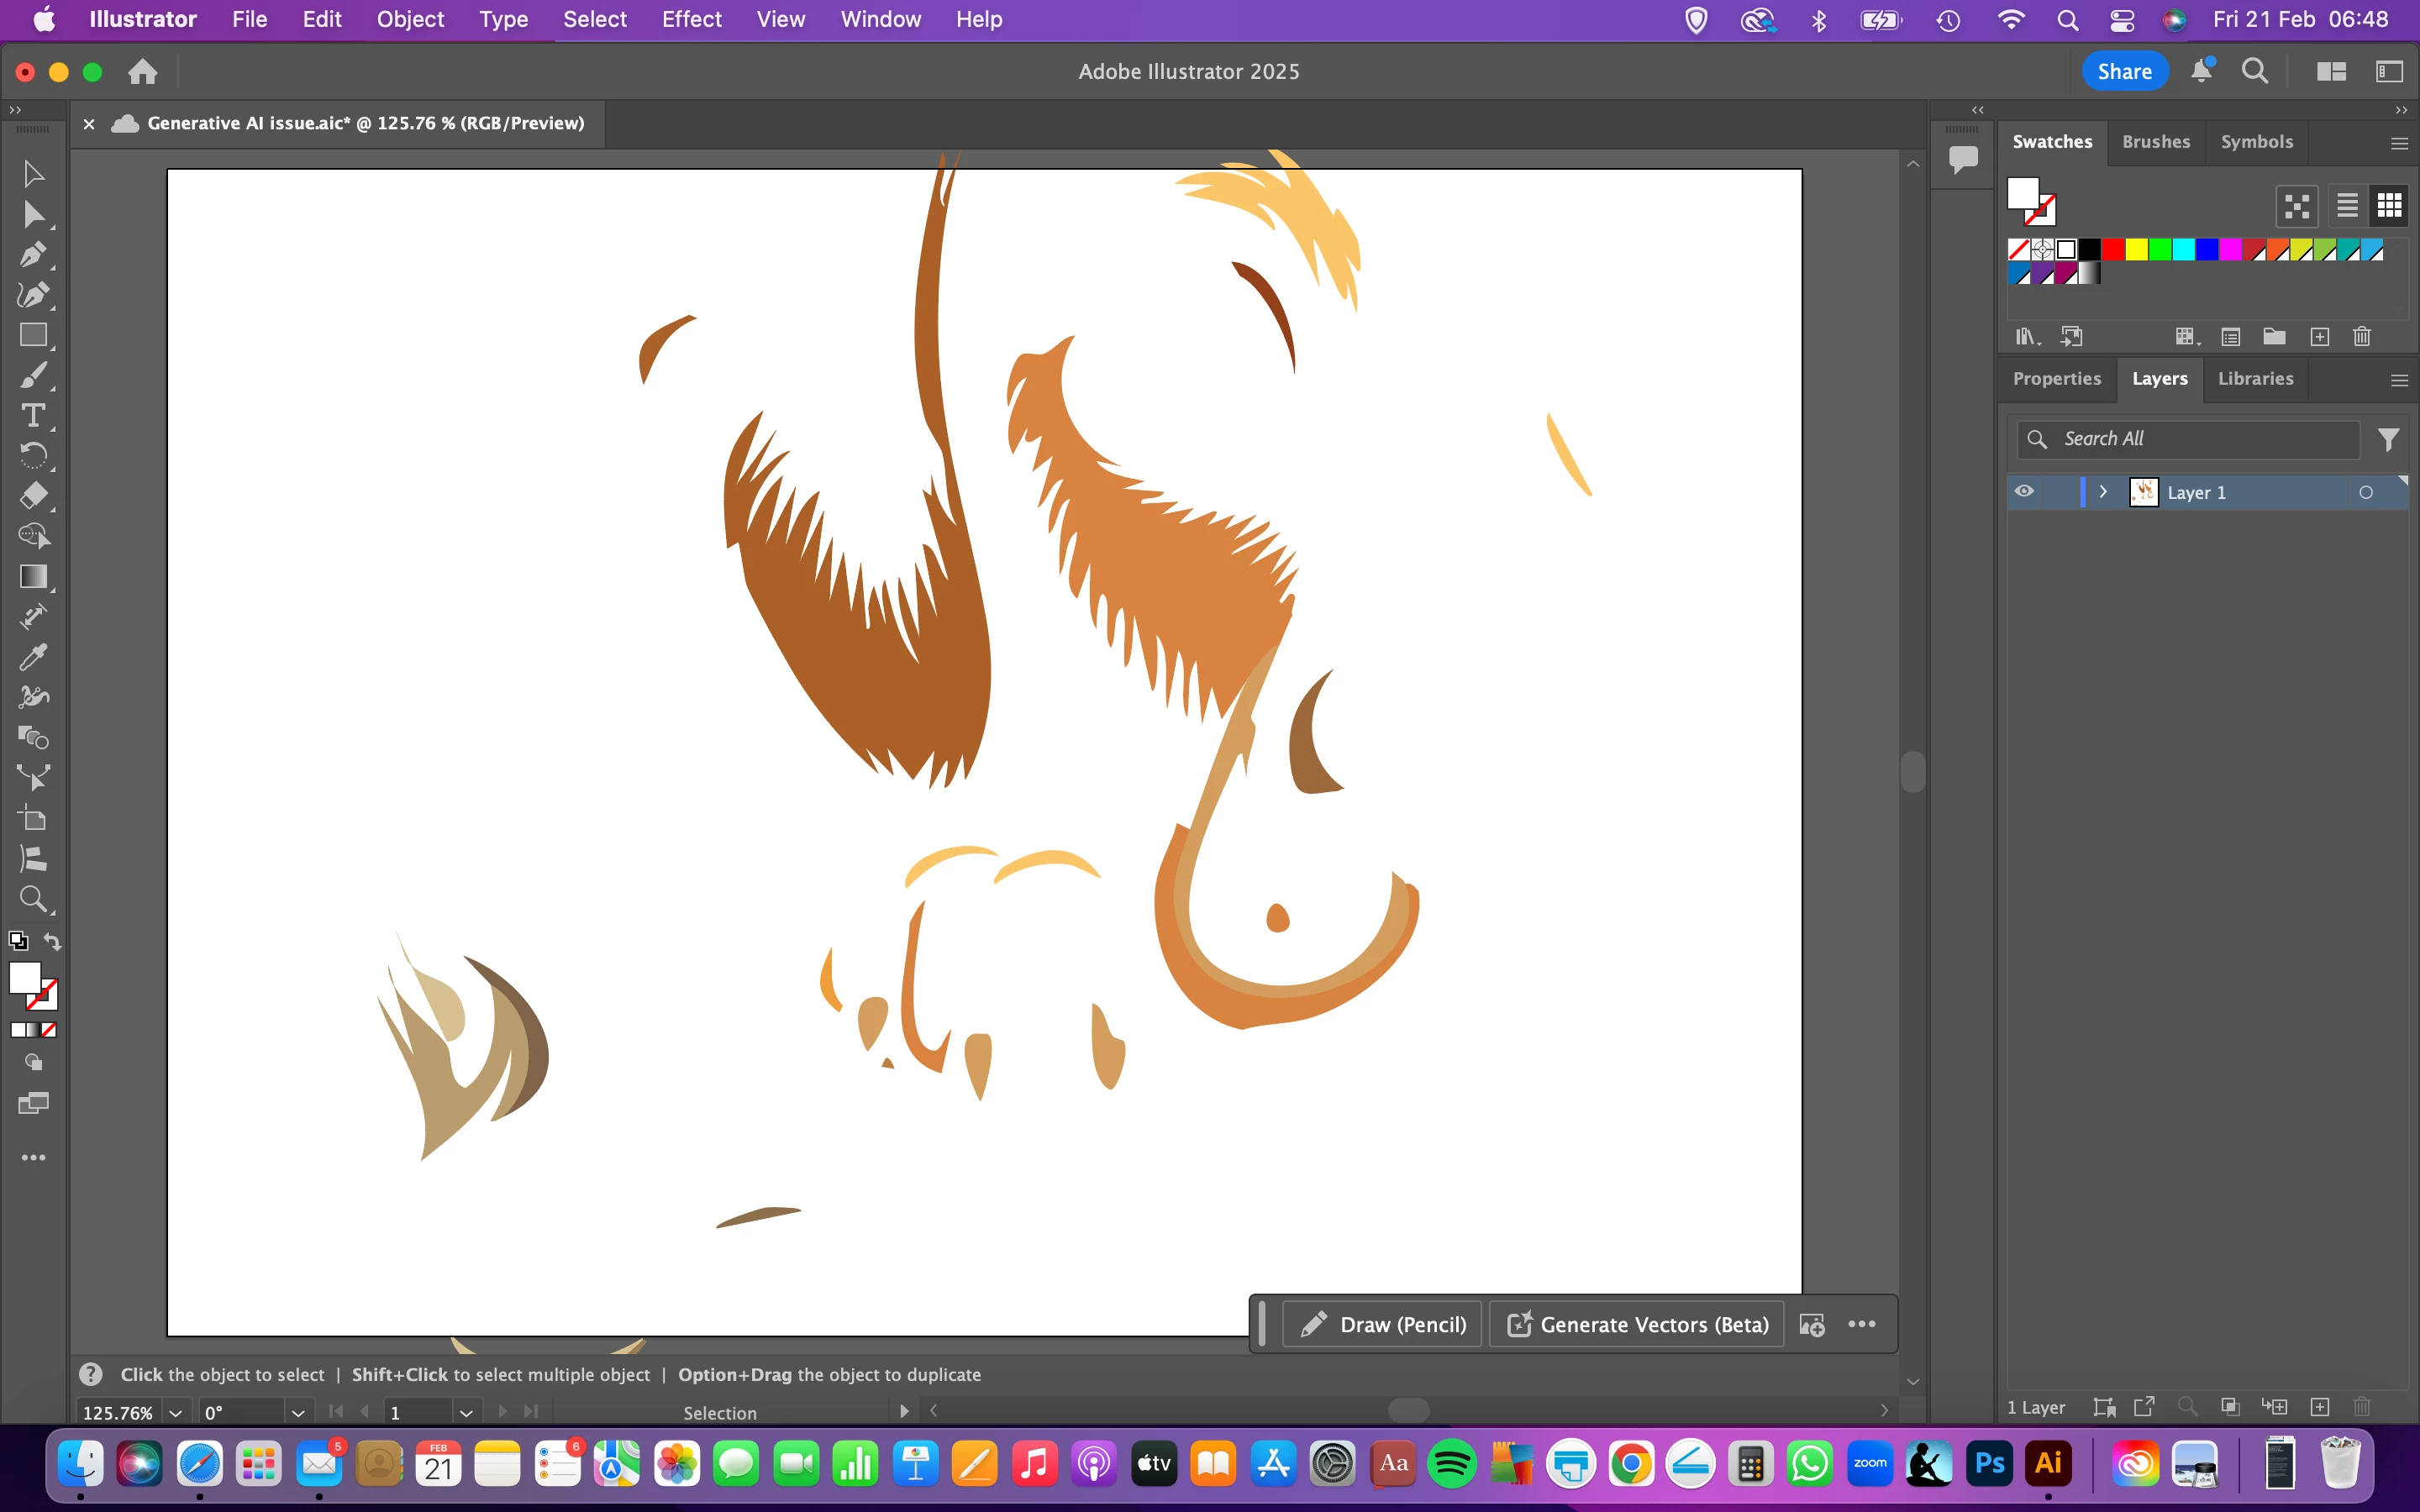Switch swatches to list view
Image resolution: width=2420 pixels, height=1512 pixels.
(x=2347, y=206)
